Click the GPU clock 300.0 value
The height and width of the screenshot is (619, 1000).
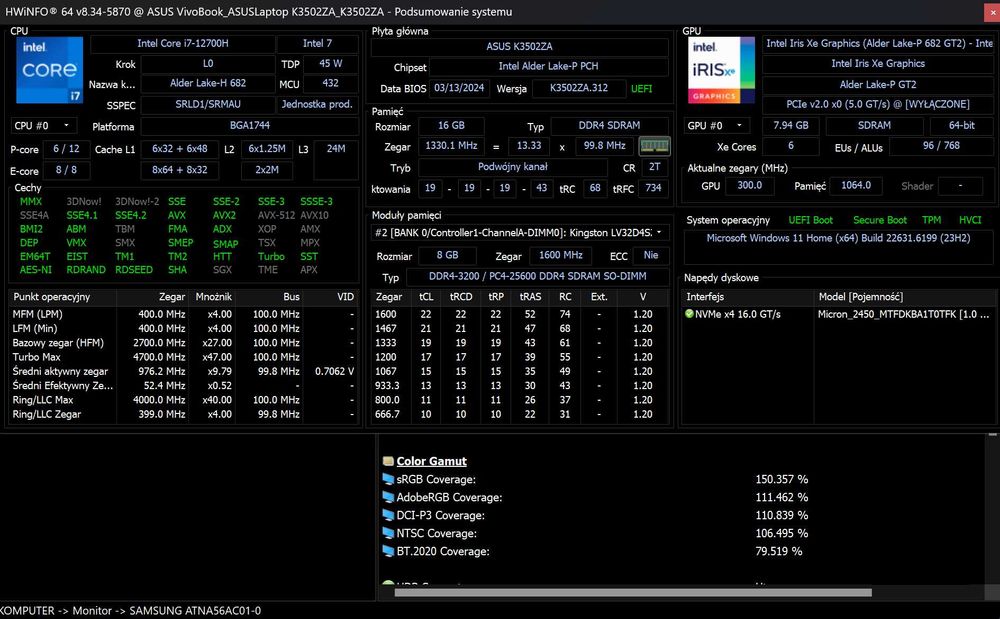749,186
